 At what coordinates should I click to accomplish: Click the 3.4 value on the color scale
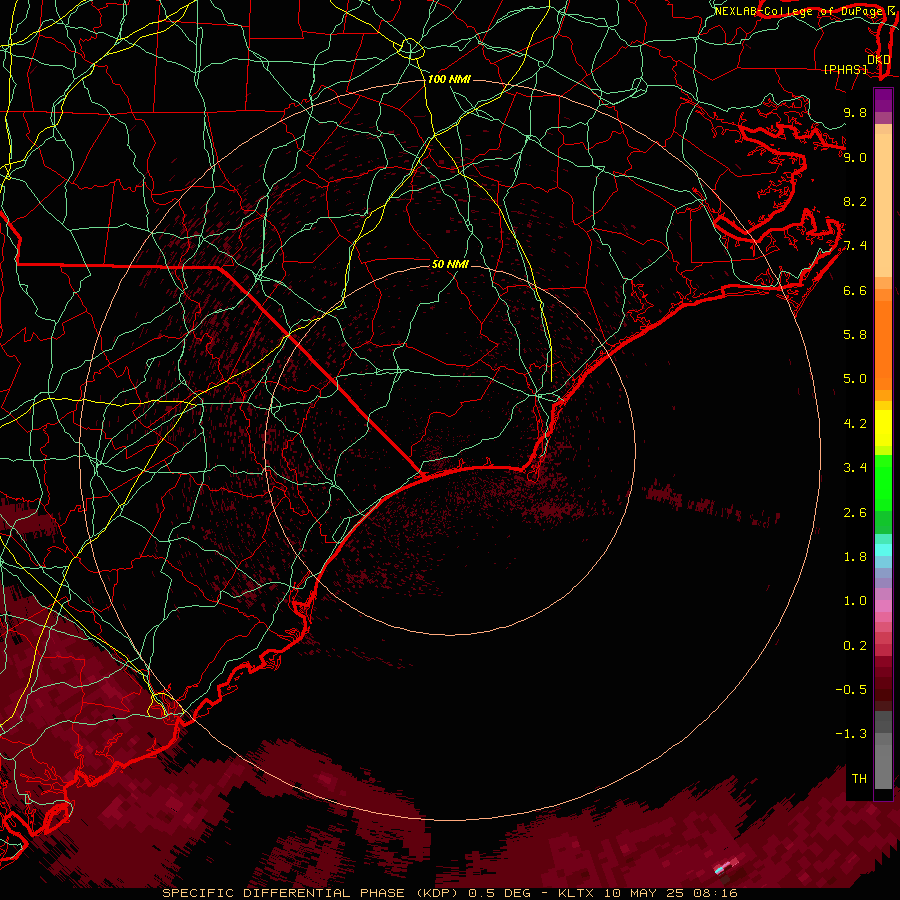(x=855, y=468)
